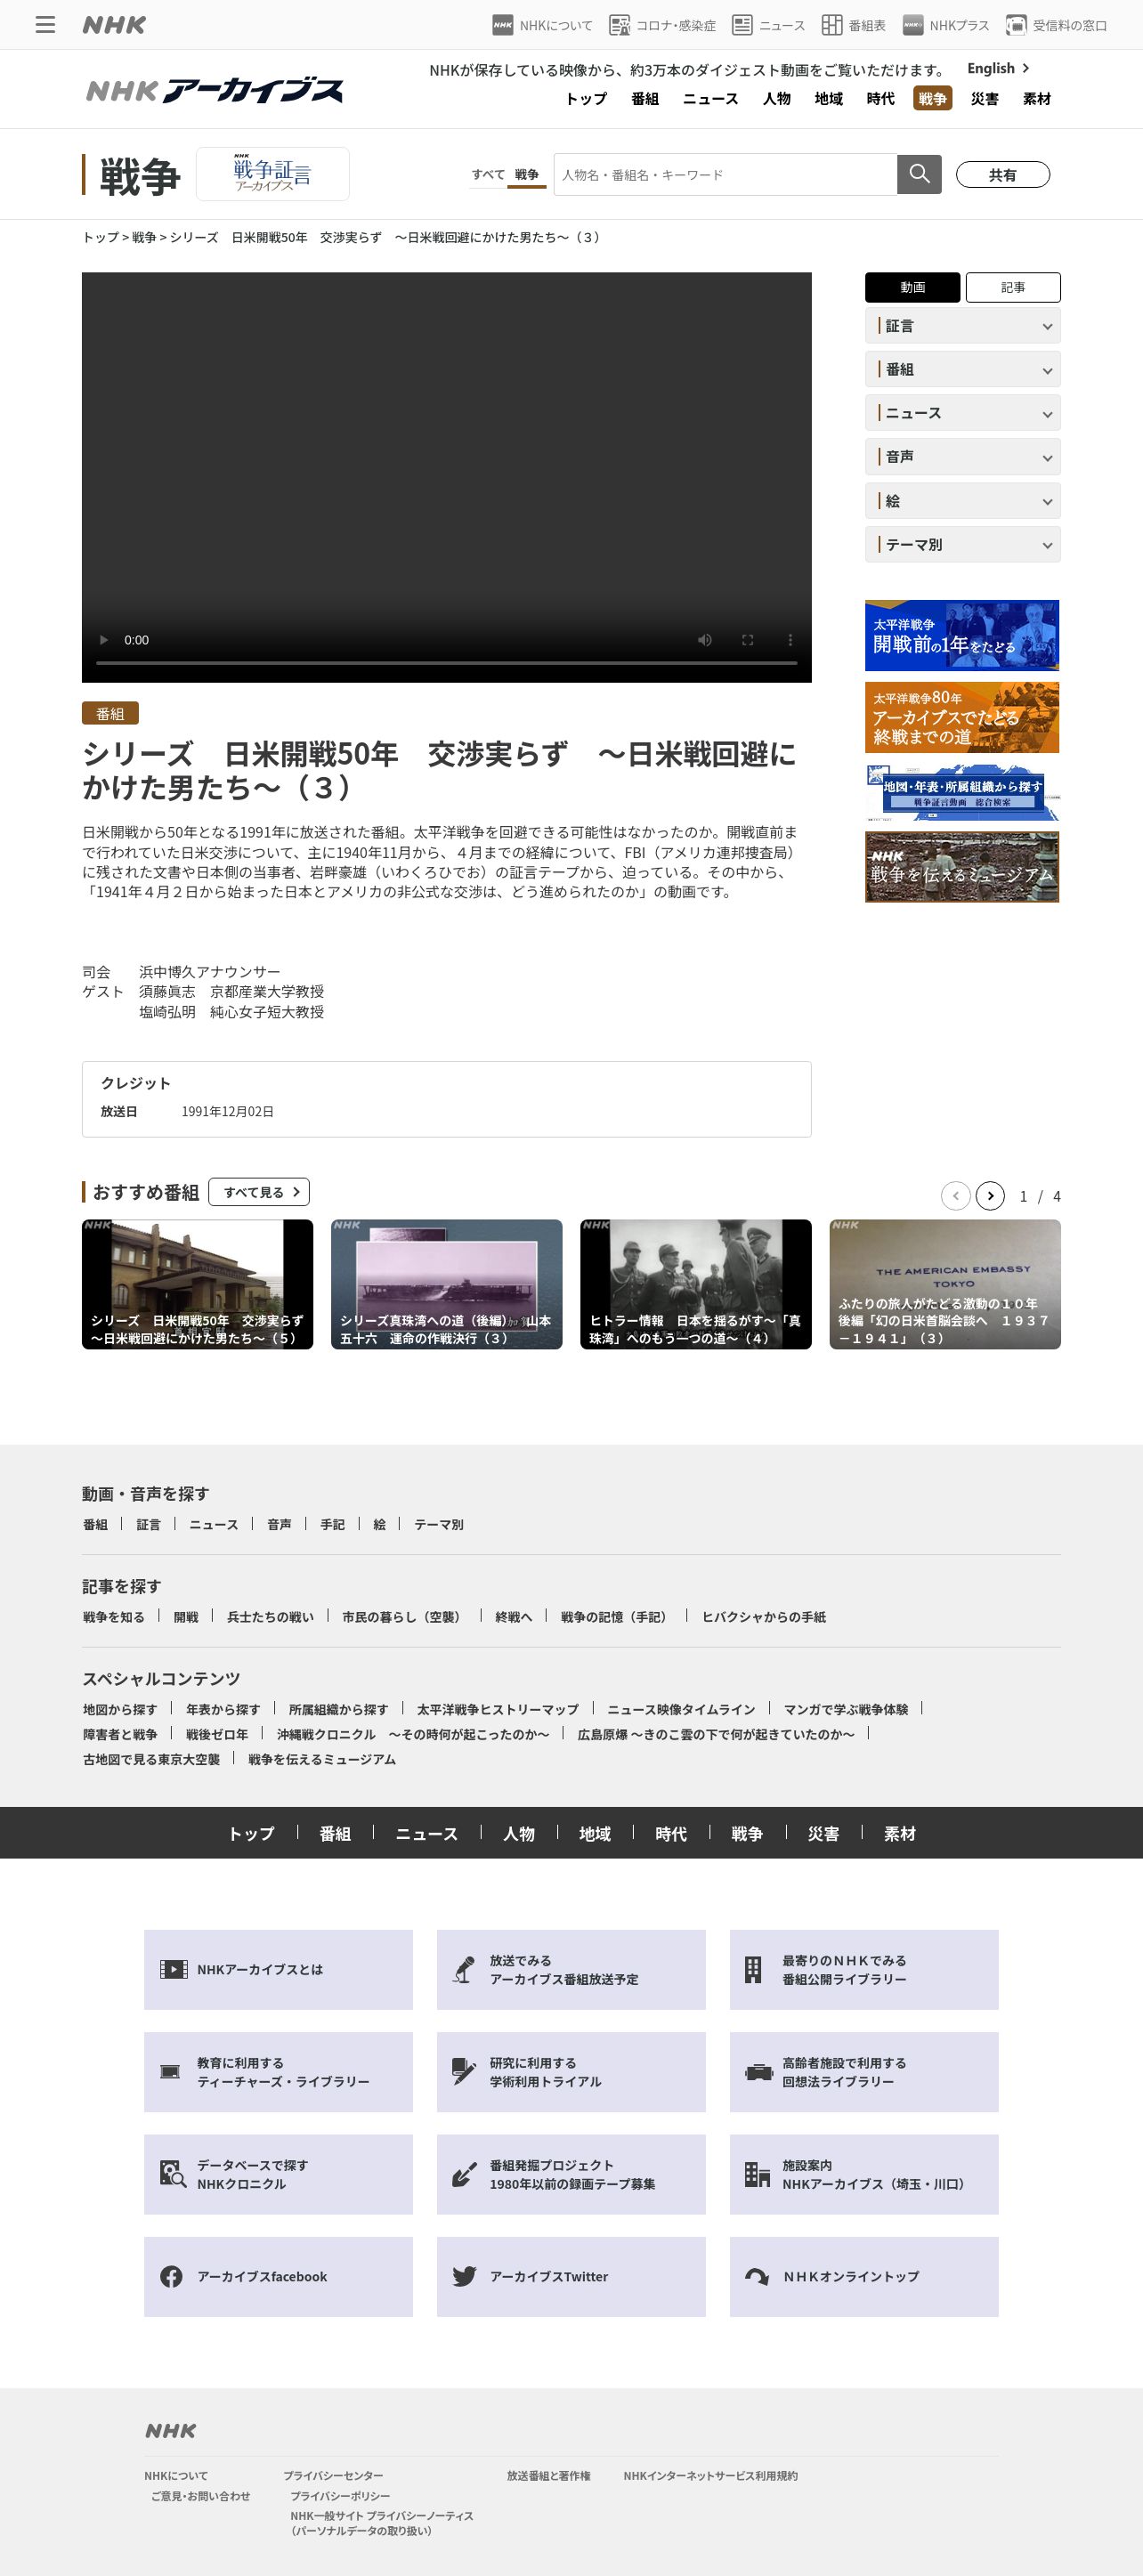Open NHKオンライントップ tile

pos(864,2276)
